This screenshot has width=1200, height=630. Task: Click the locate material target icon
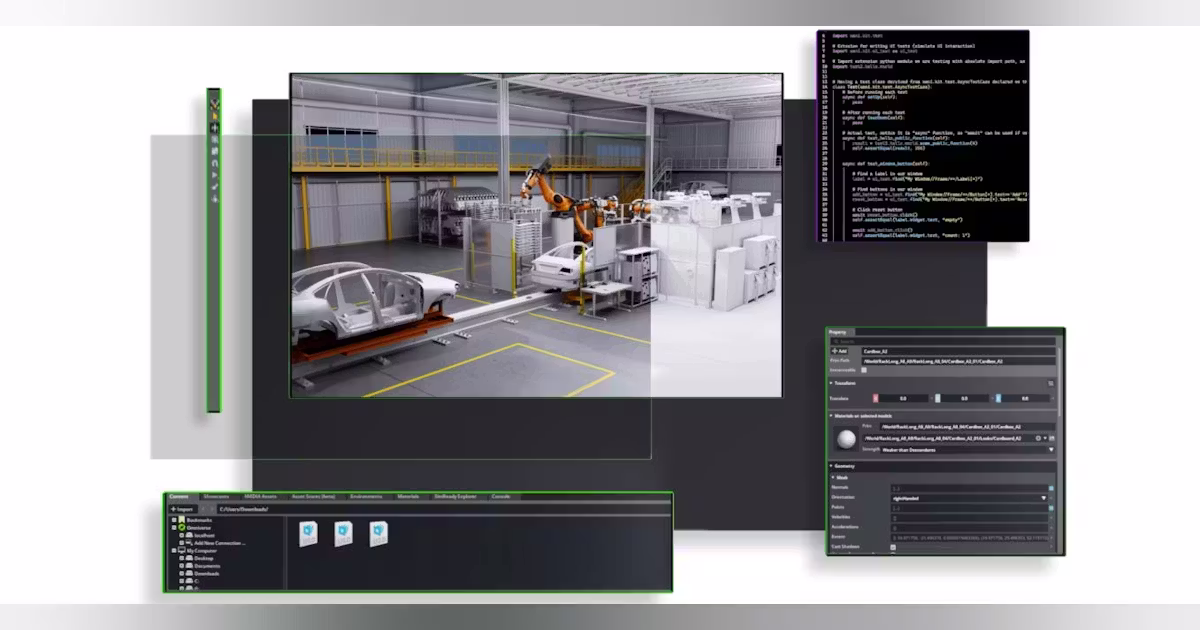1038,438
